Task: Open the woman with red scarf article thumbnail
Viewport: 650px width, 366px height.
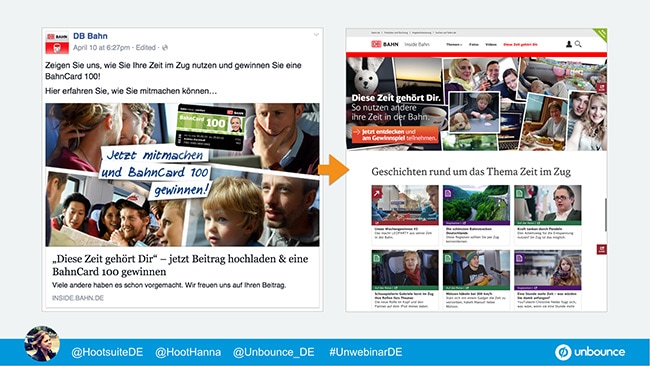Action: pos(405,270)
